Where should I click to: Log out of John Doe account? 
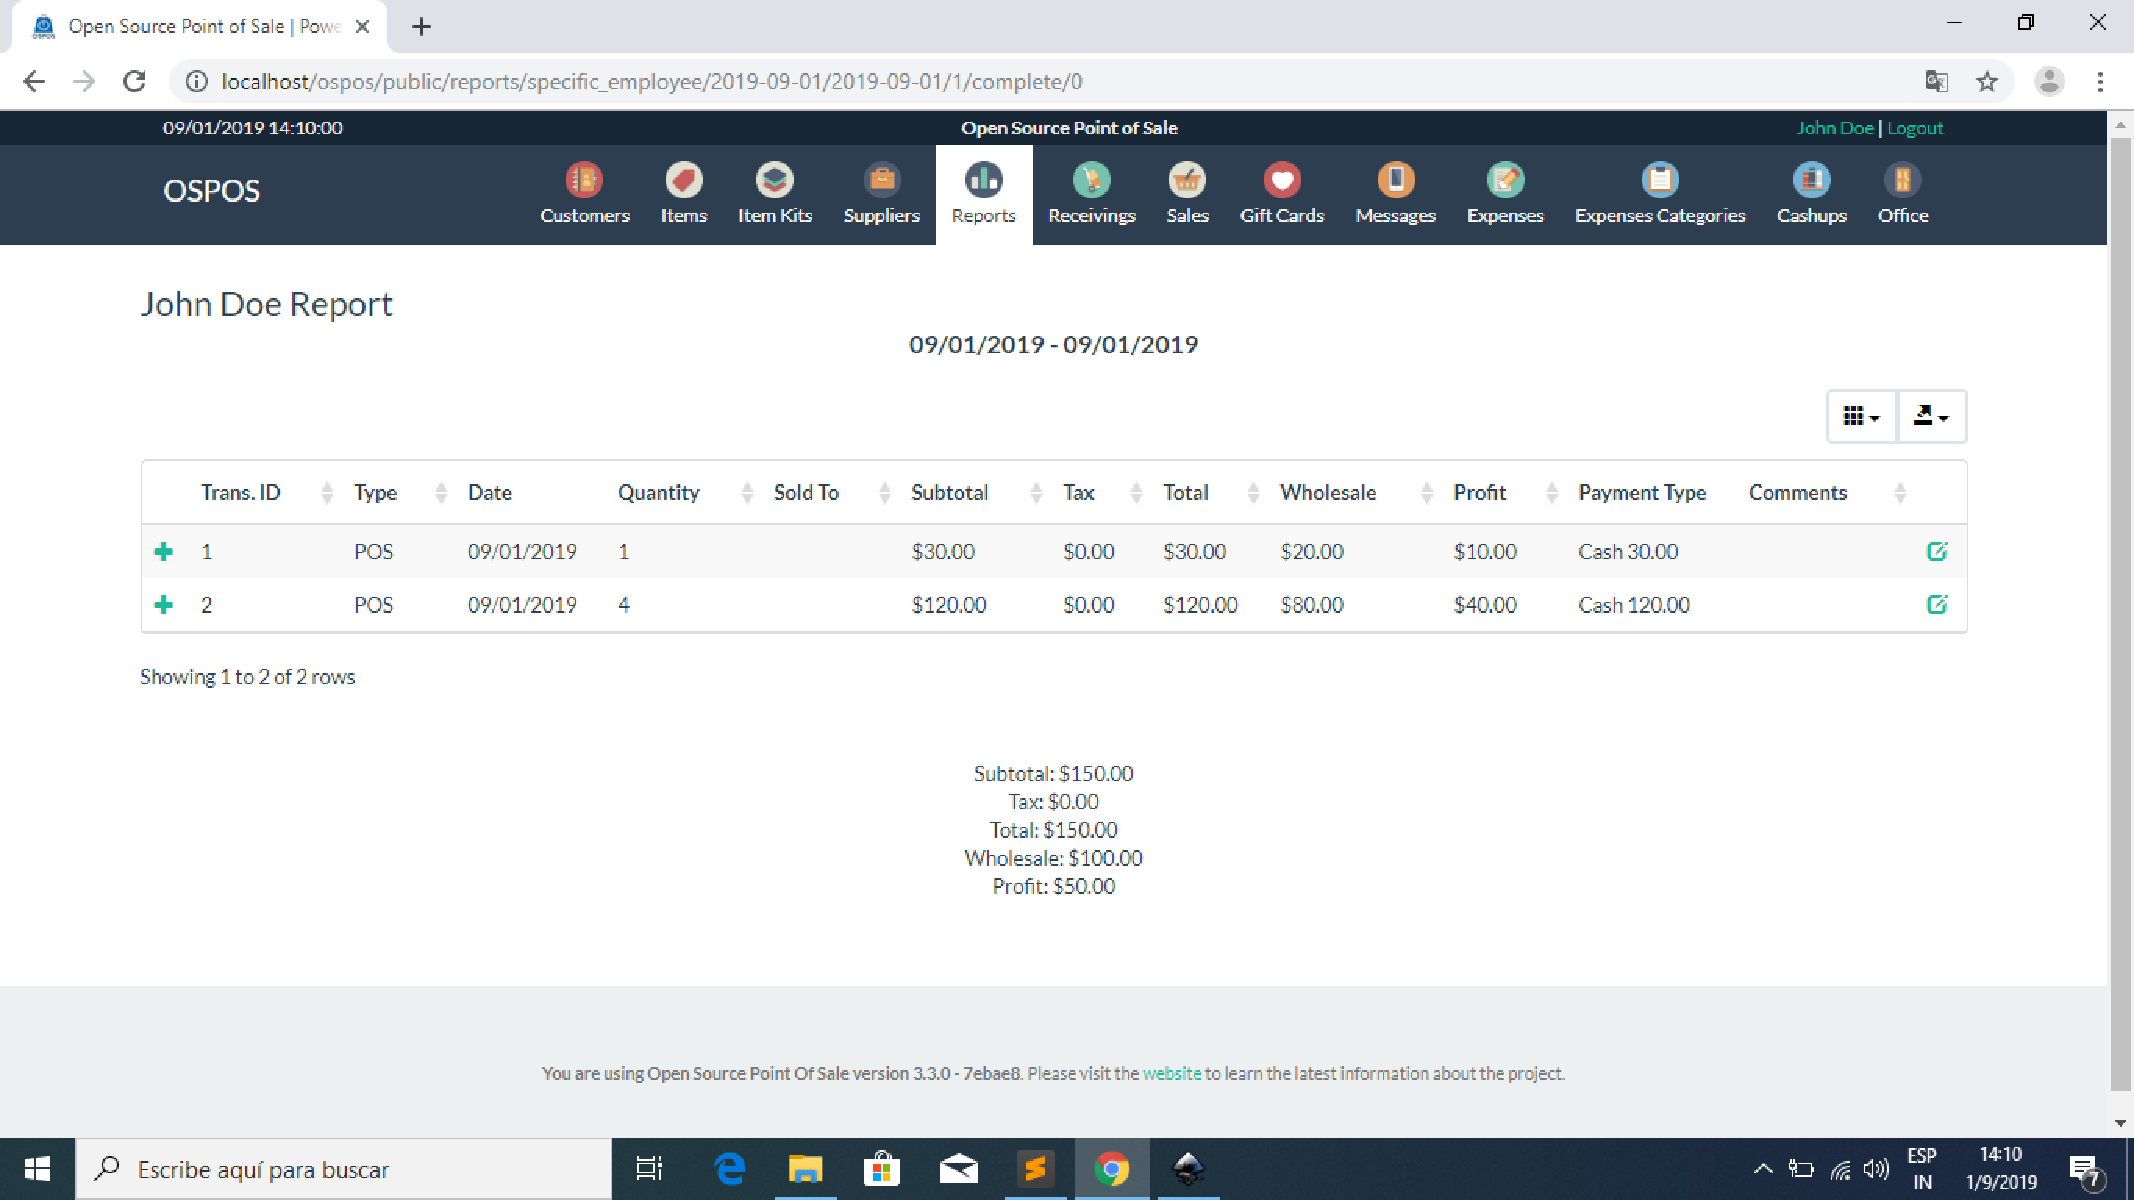1915,127
